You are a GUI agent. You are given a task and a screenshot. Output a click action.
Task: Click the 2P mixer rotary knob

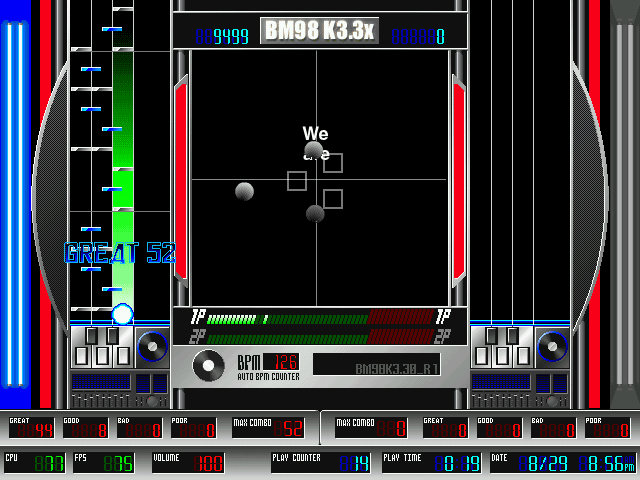pos(552,401)
